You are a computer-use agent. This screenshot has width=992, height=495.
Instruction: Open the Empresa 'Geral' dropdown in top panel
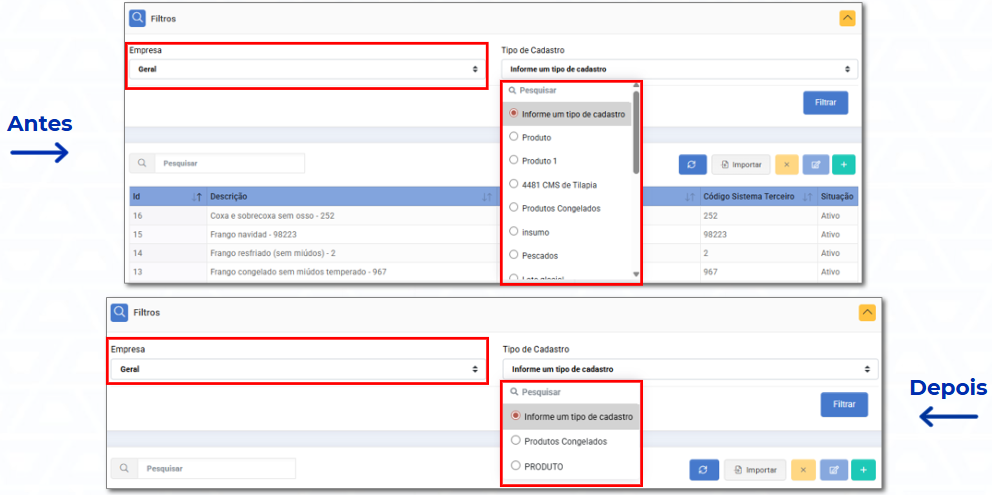pyautogui.click(x=307, y=69)
